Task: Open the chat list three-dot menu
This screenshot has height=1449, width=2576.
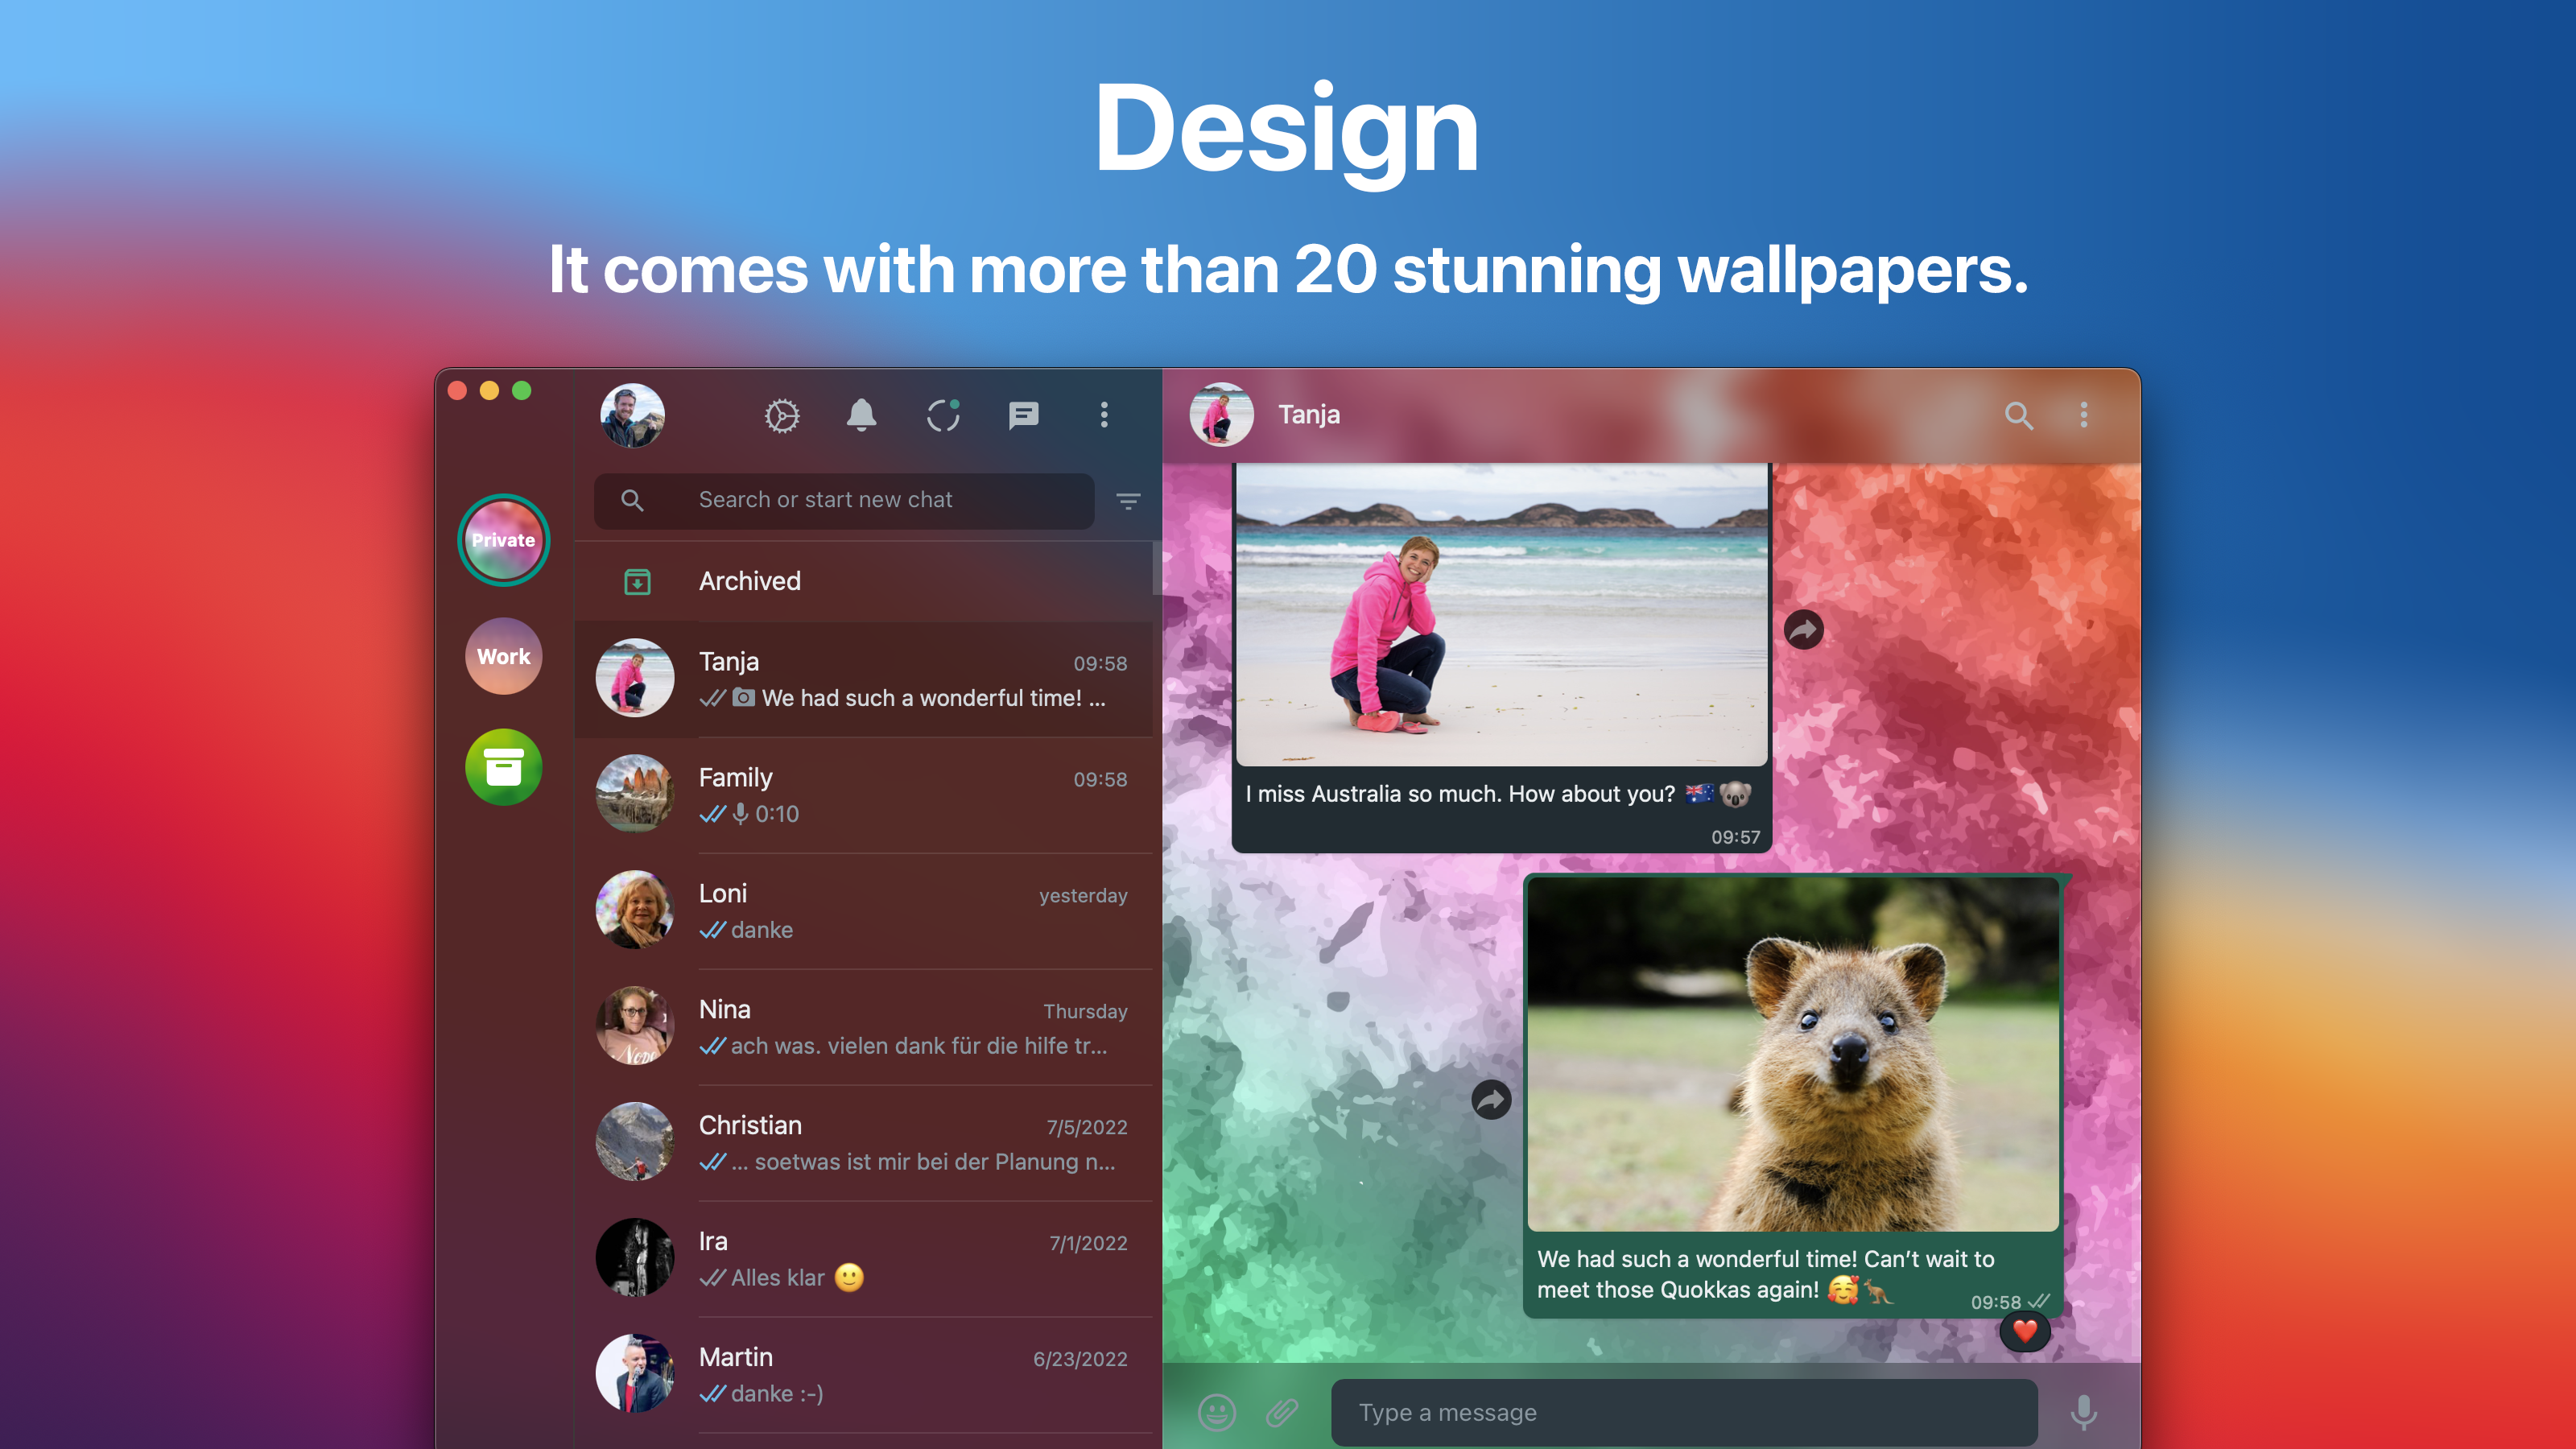Action: [x=1104, y=415]
